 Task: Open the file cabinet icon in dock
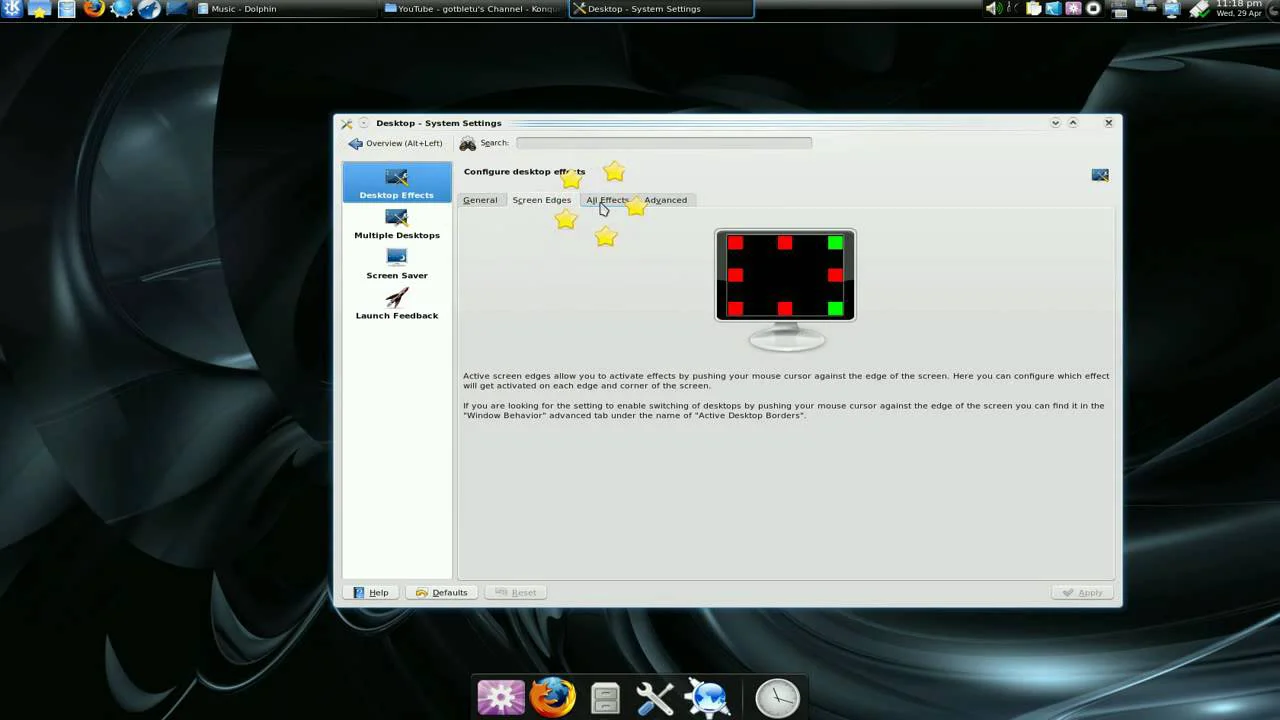point(605,697)
